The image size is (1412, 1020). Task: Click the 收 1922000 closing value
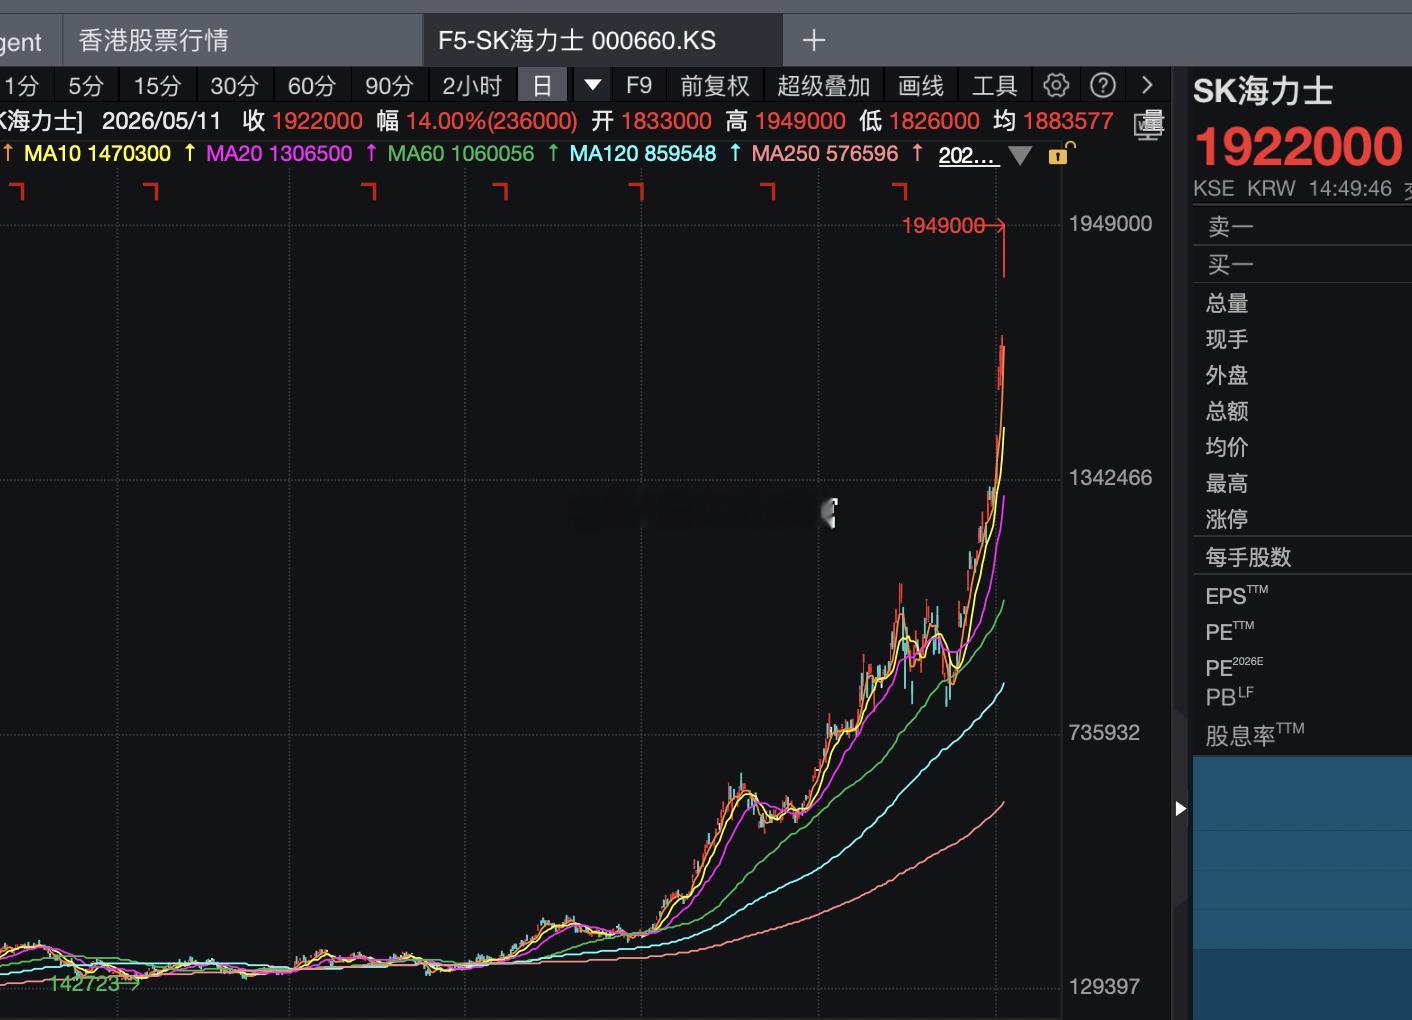[302, 121]
